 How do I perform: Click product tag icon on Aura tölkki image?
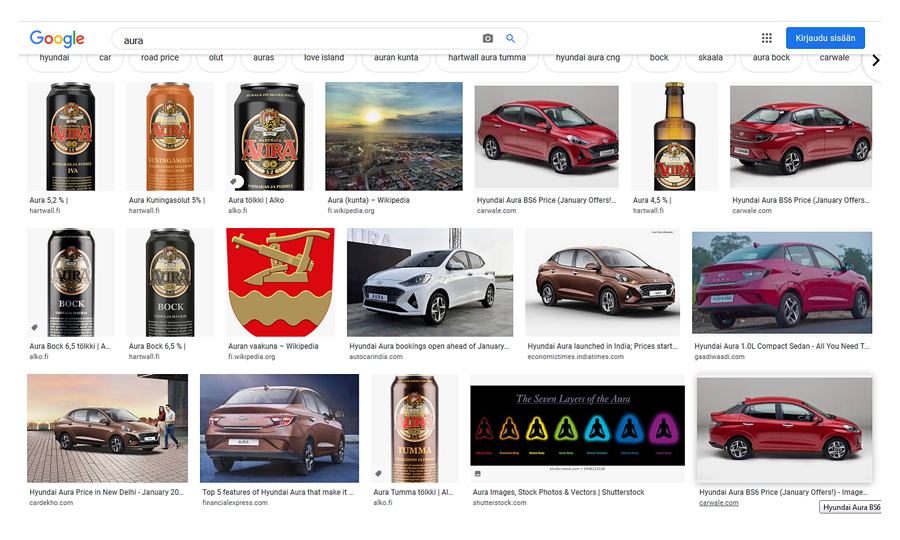234,181
